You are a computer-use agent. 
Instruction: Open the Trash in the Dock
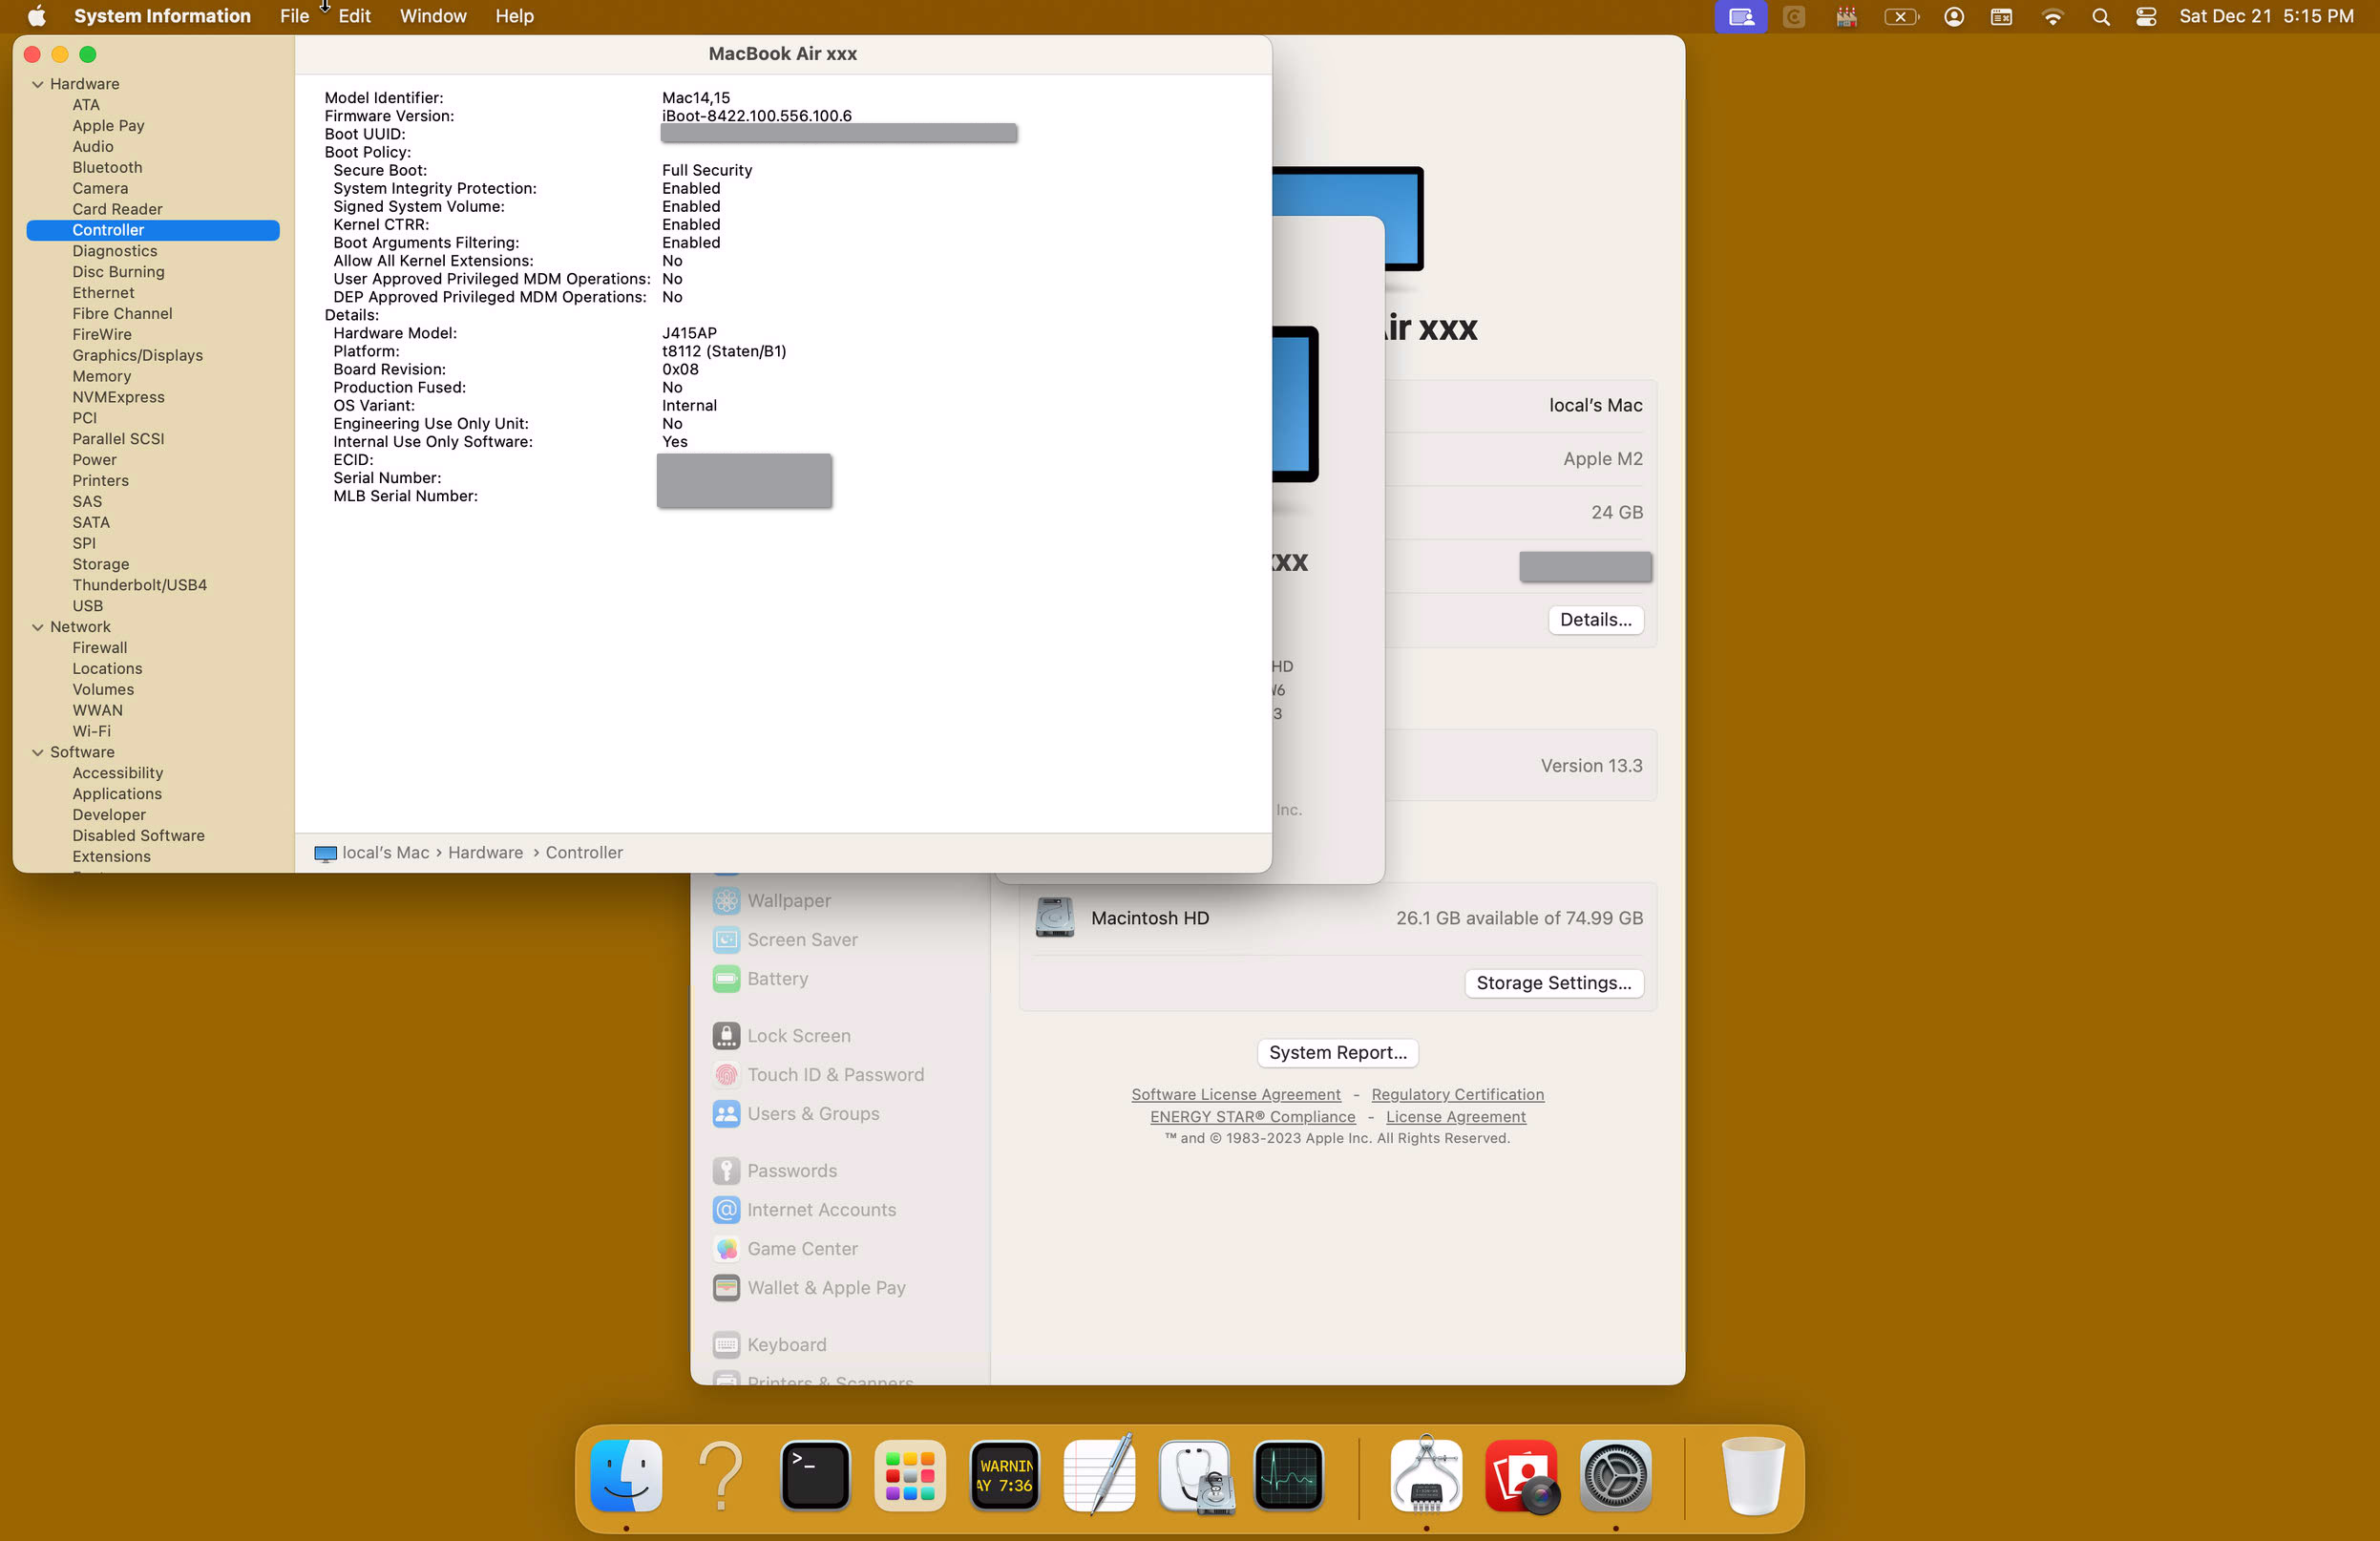click(1753, 1475)
